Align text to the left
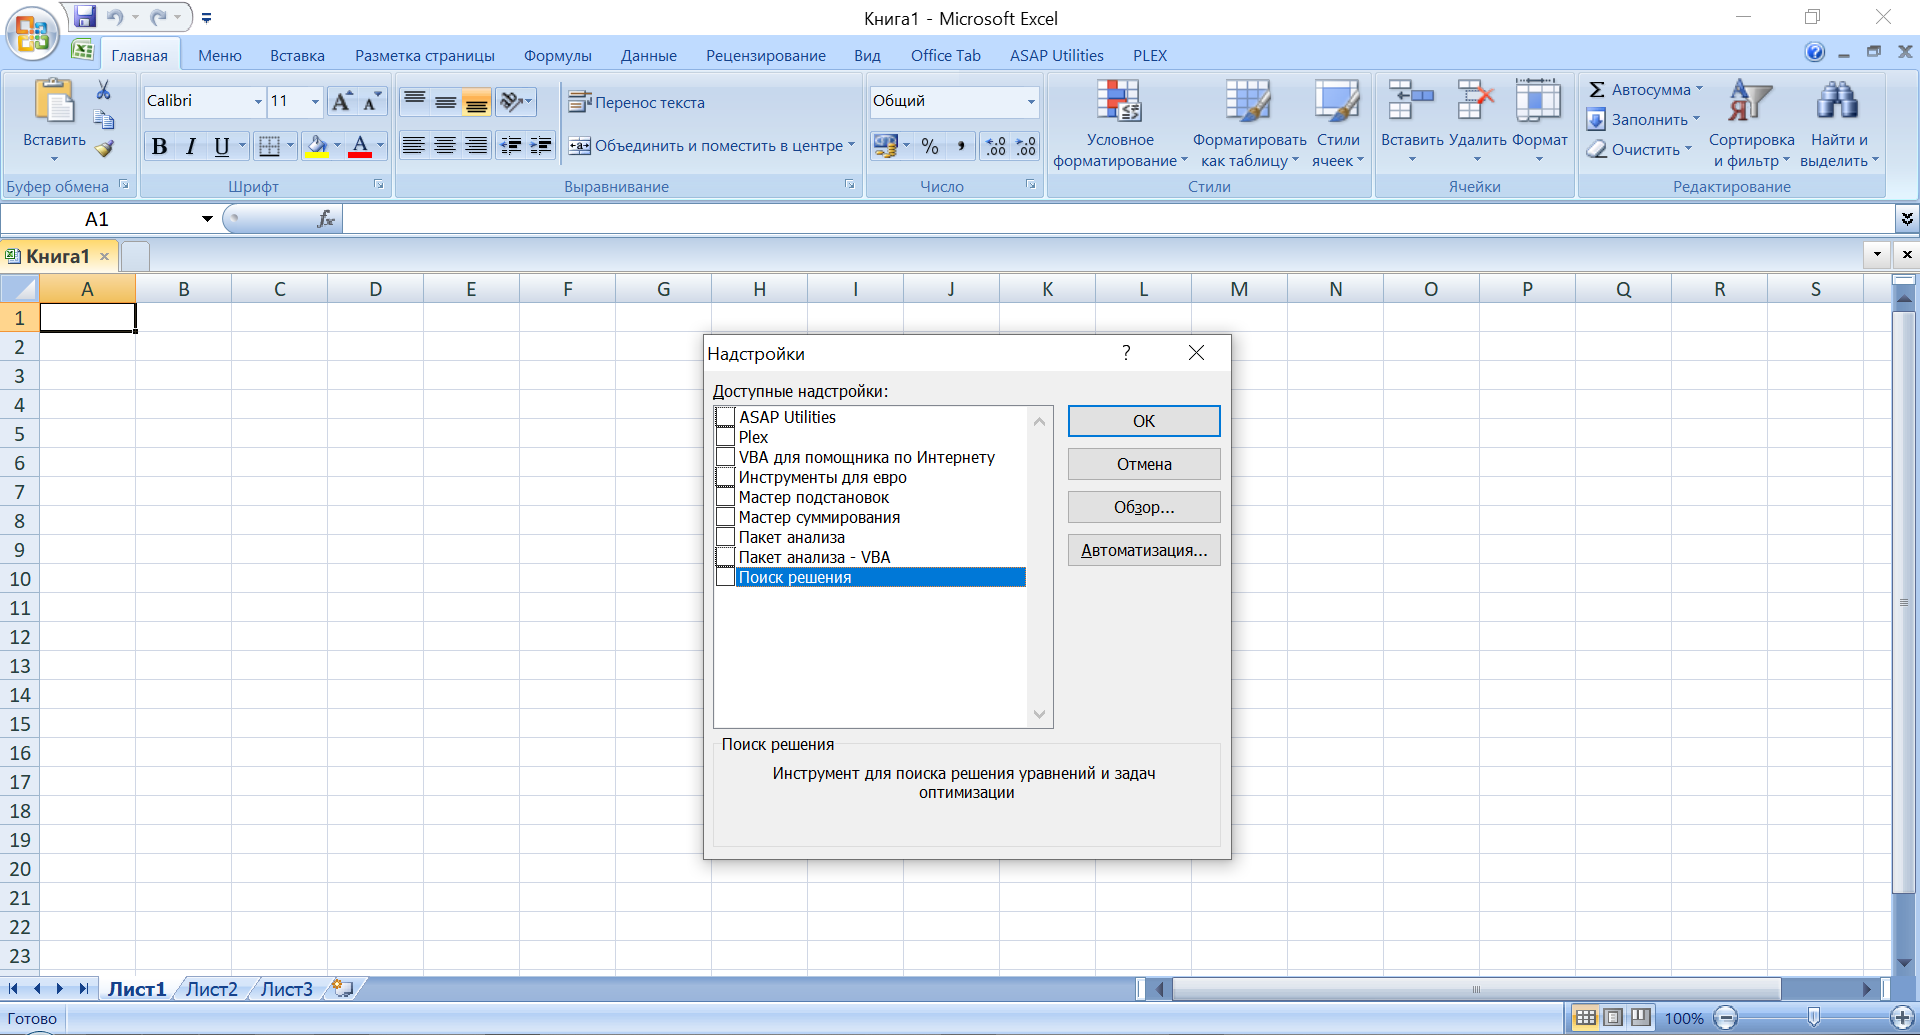 point(413,146)
